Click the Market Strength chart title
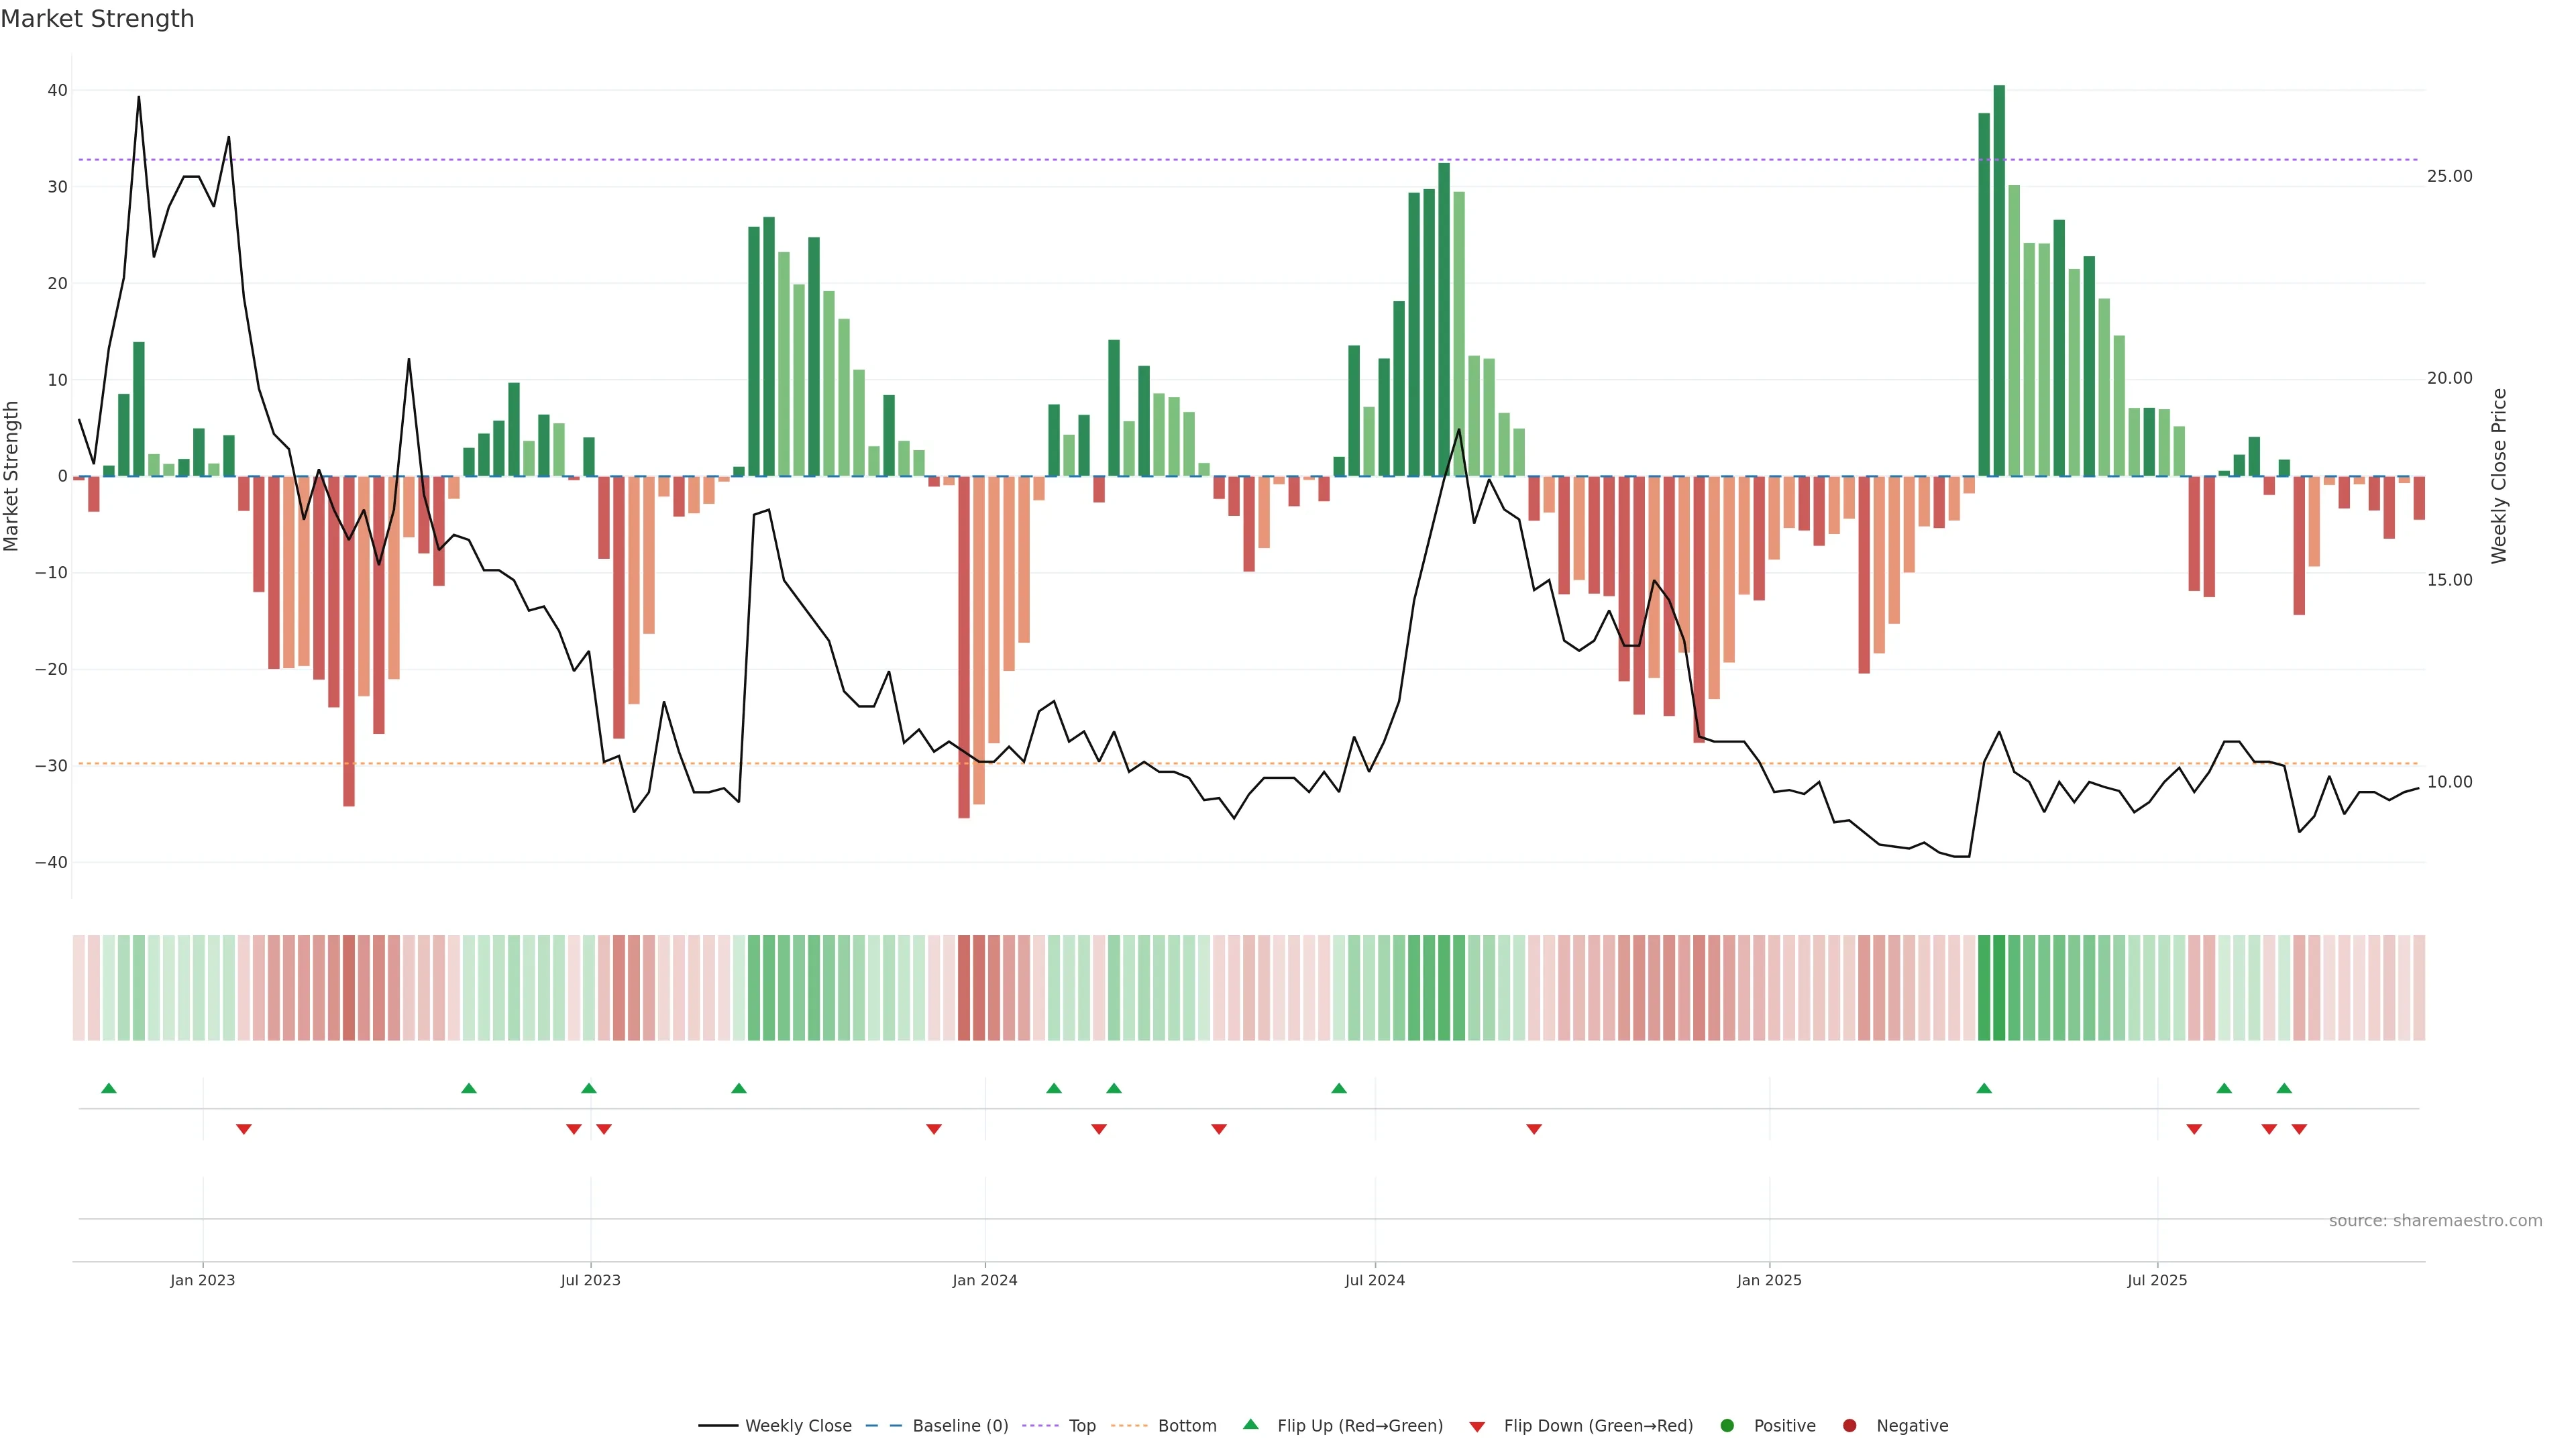This screenshot has width=2576, height=1449. point(97,19)
